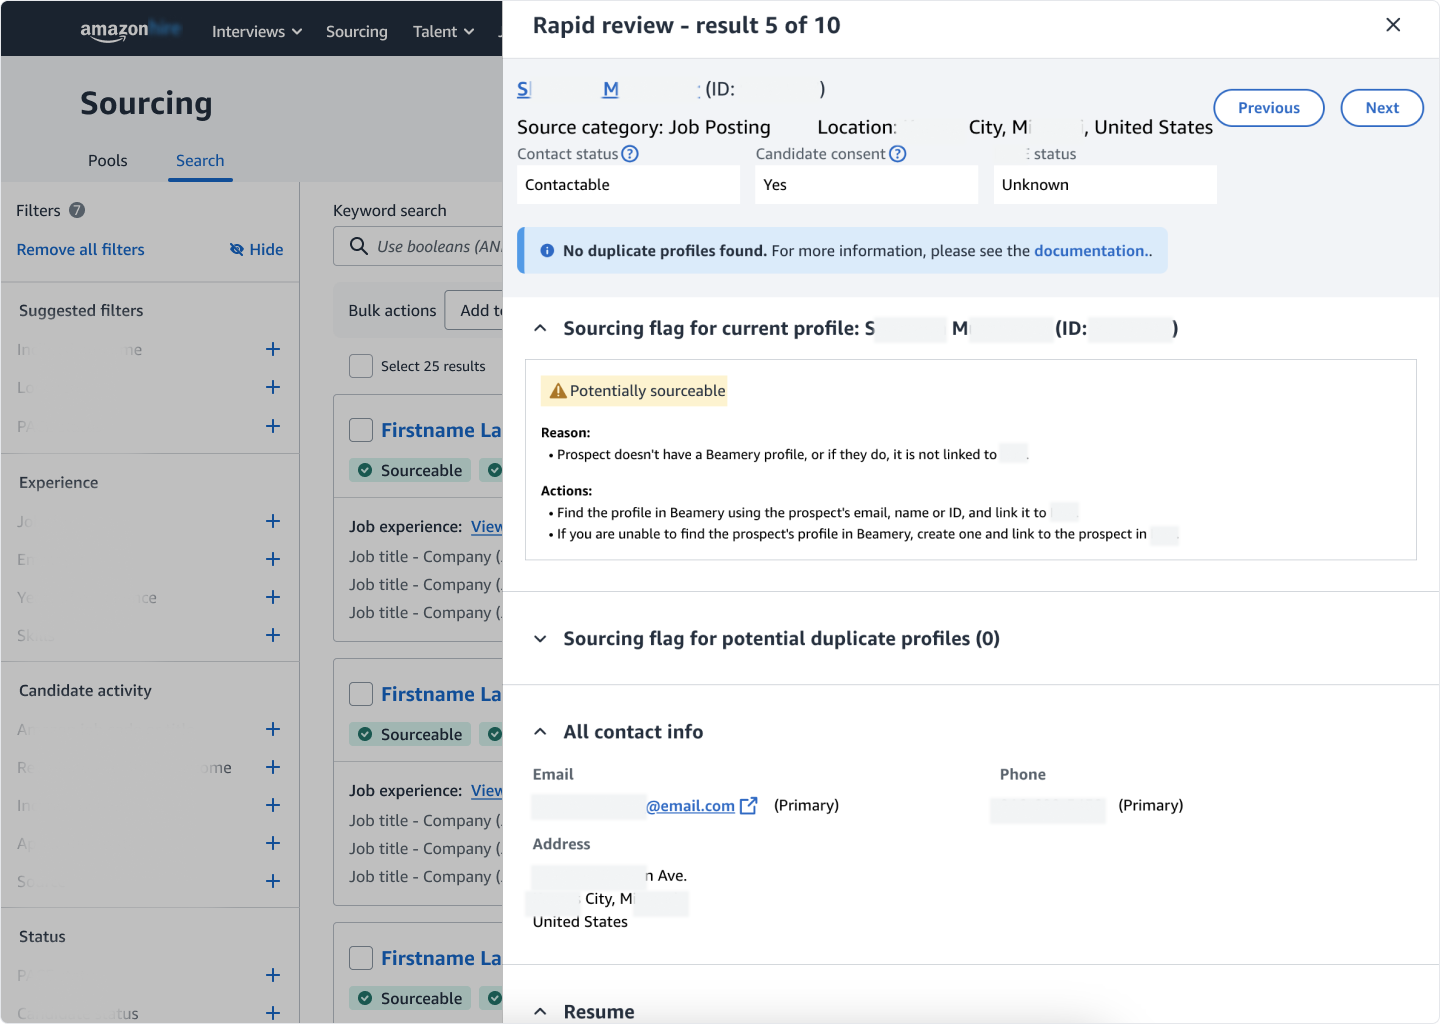
Task: Open email external link icon
Action: tap(748, 806)
